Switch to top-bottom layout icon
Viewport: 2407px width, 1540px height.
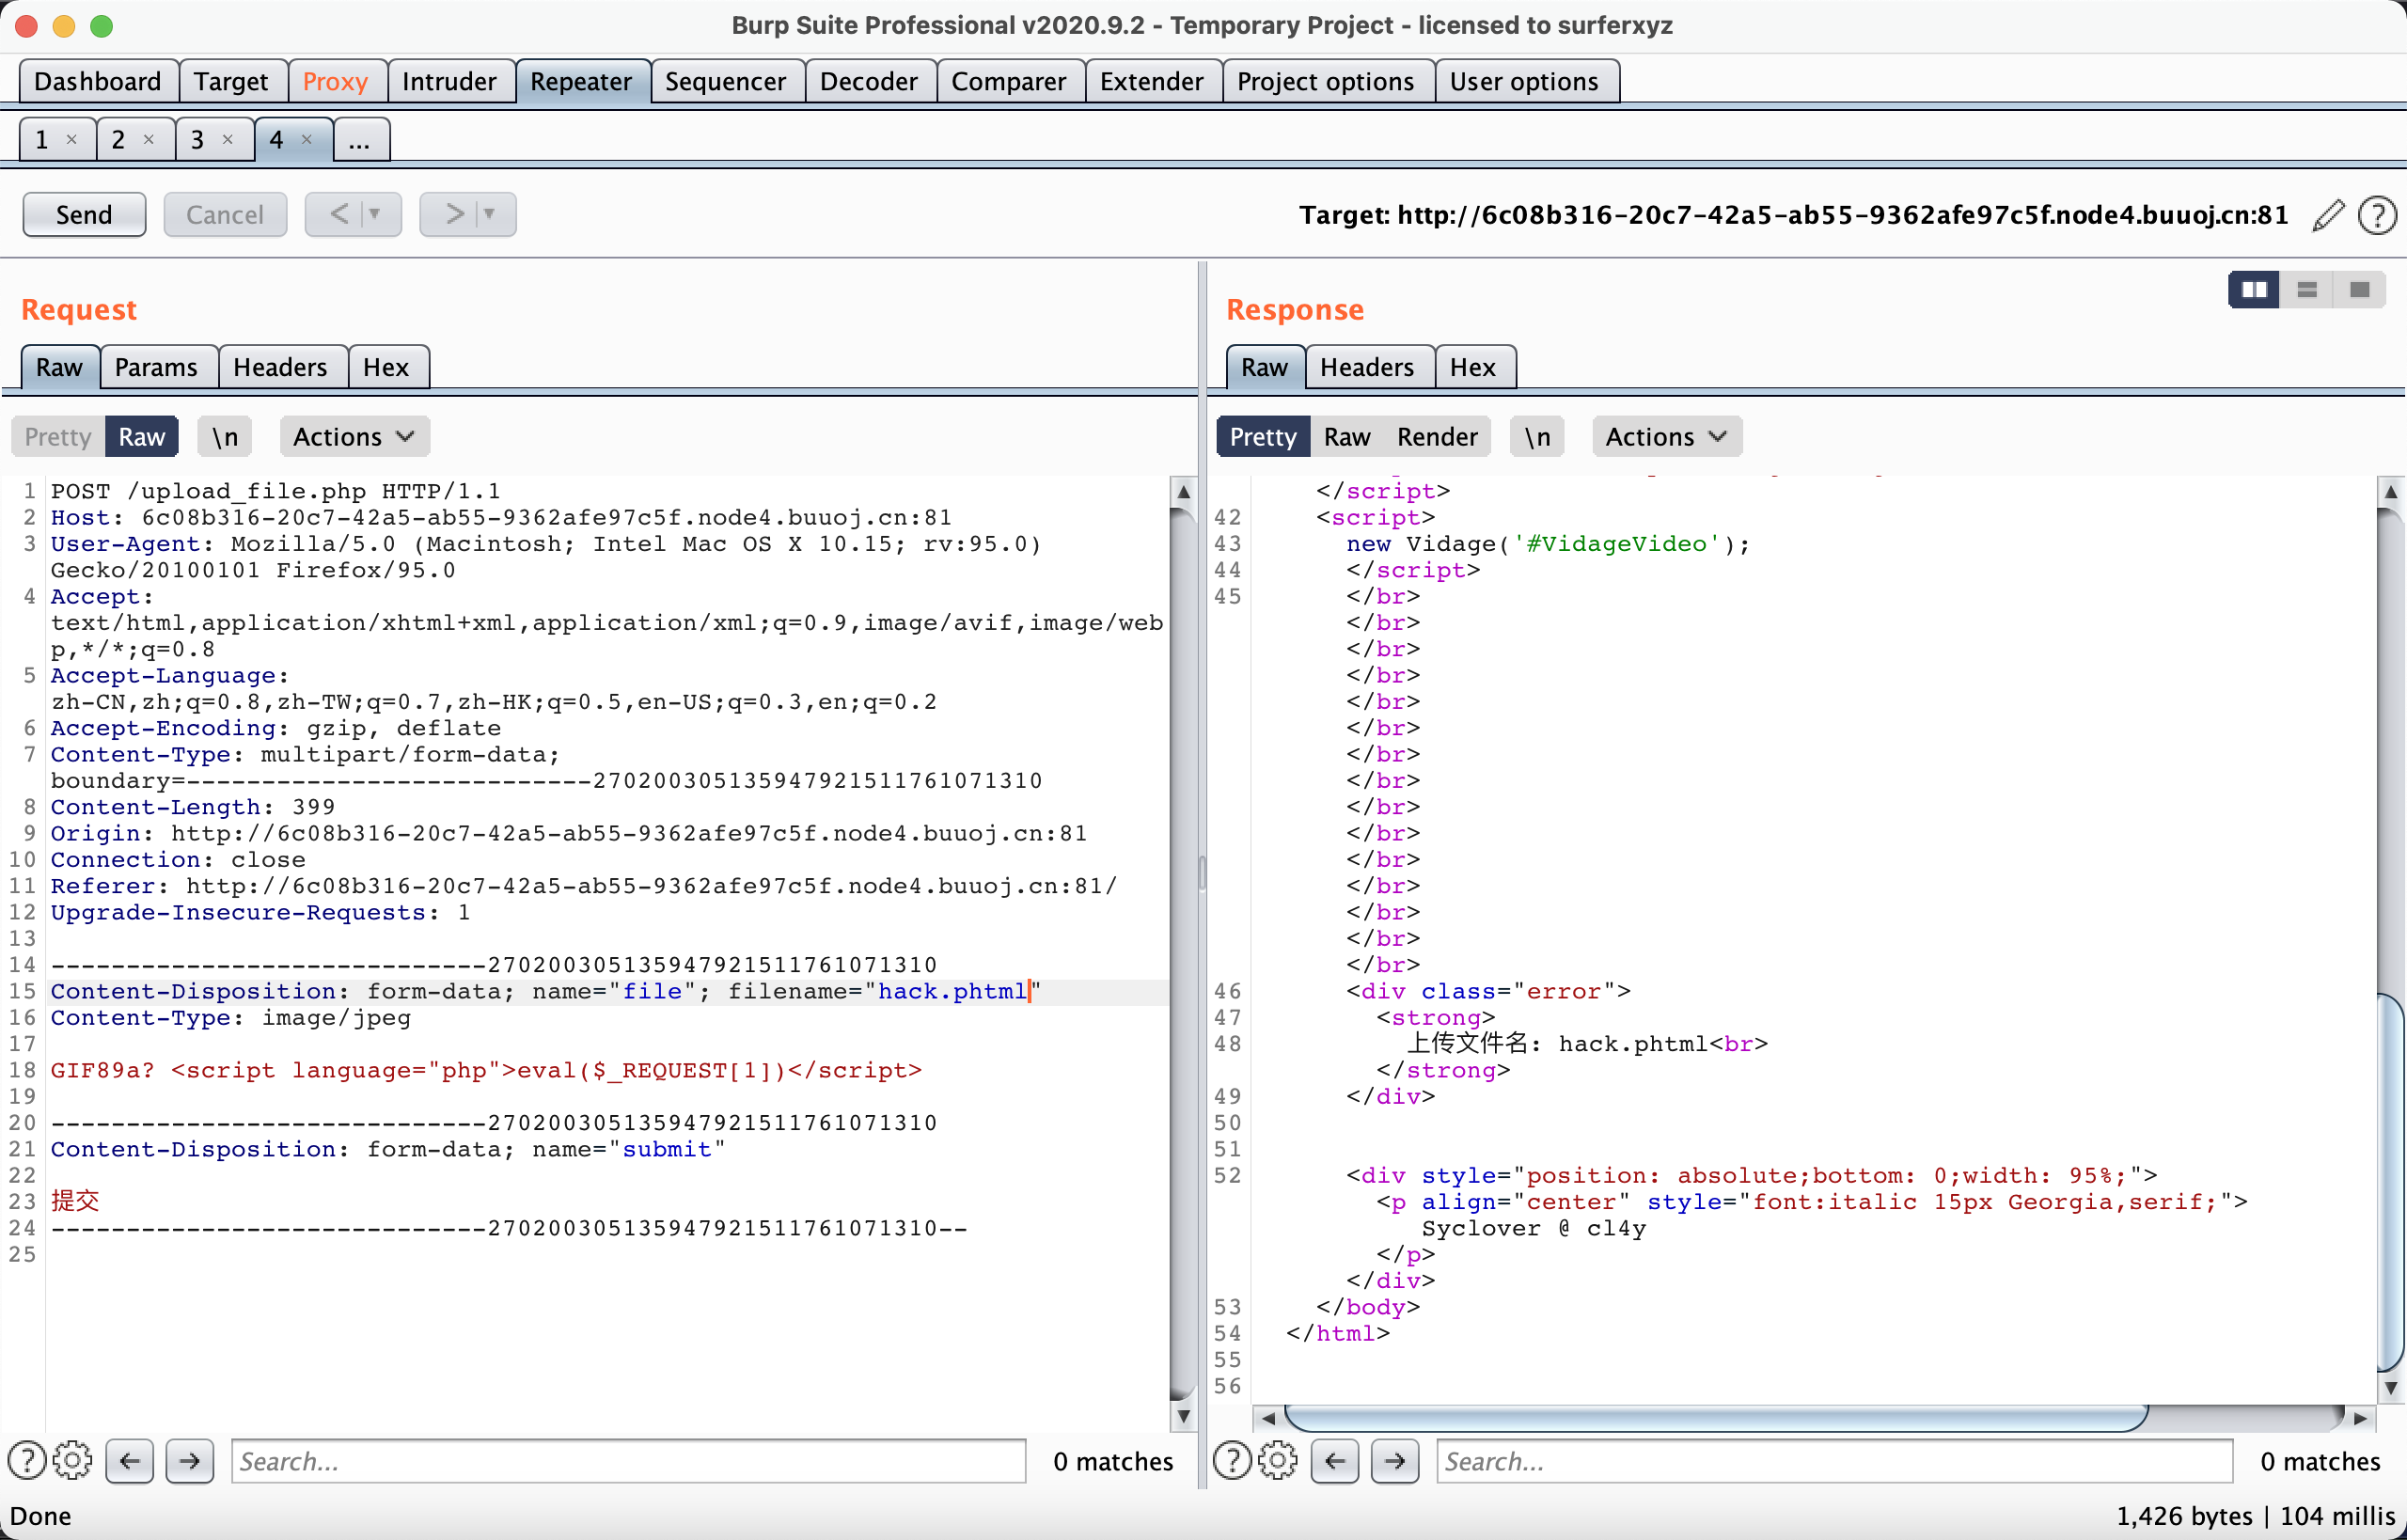[x=2307, y=290]
